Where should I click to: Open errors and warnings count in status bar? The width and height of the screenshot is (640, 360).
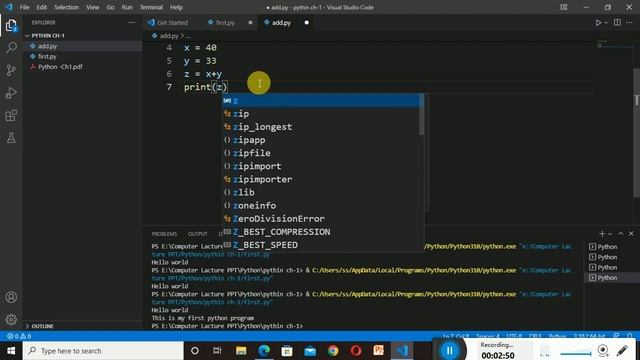point(19,336)
